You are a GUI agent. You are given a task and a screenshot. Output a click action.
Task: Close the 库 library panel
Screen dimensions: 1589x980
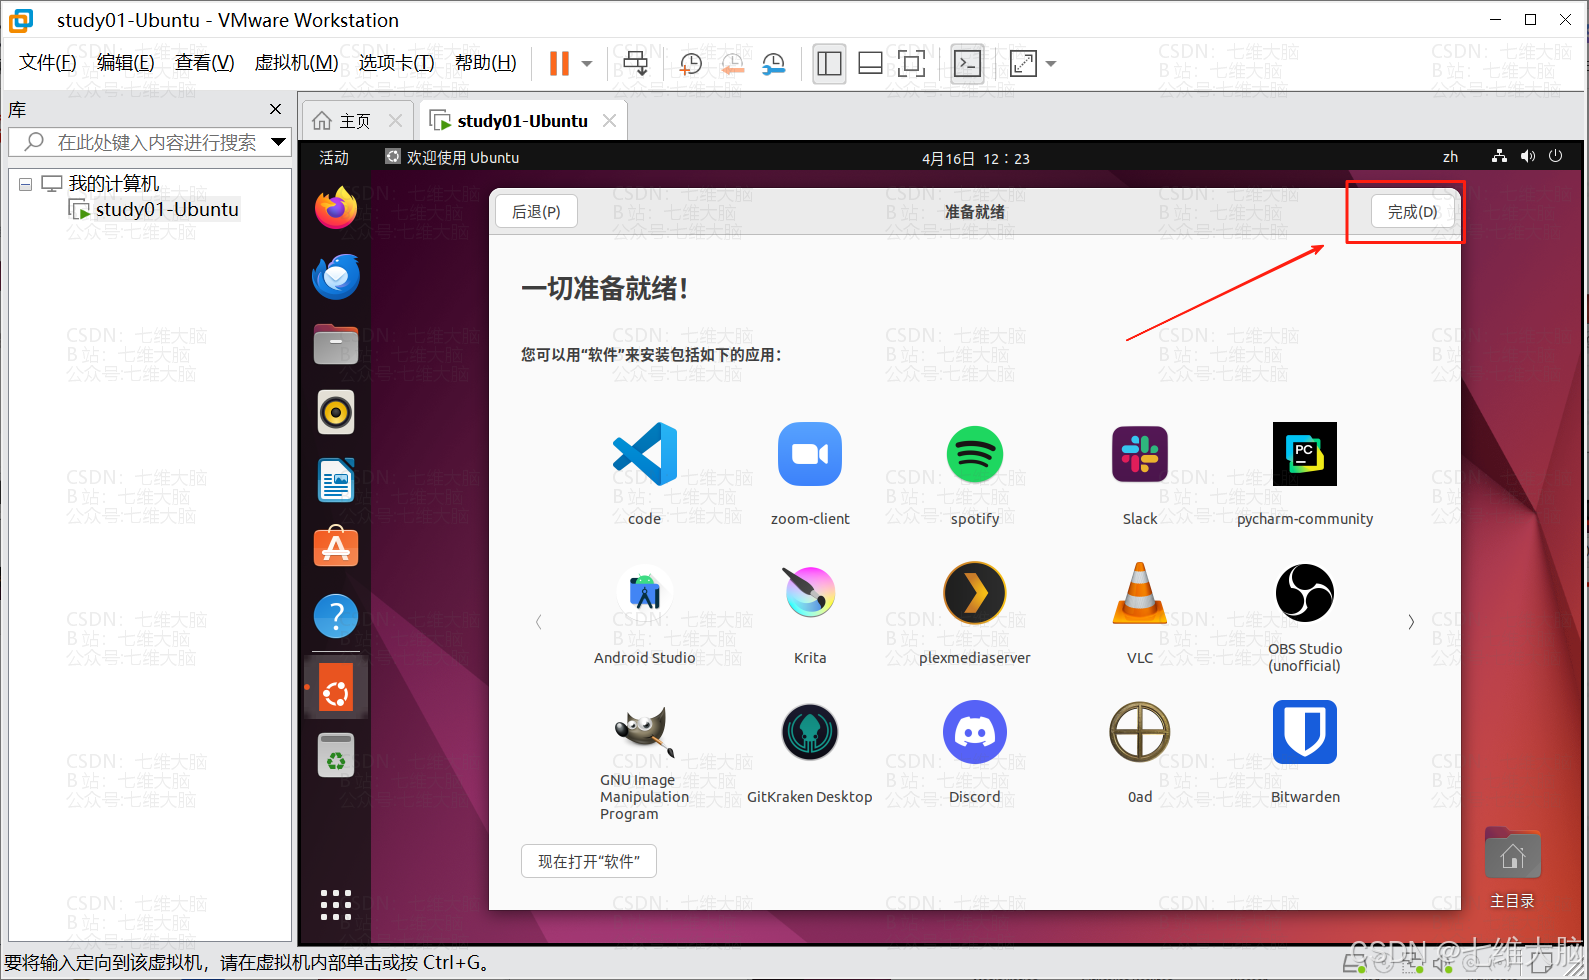click(x=275, y=109)
